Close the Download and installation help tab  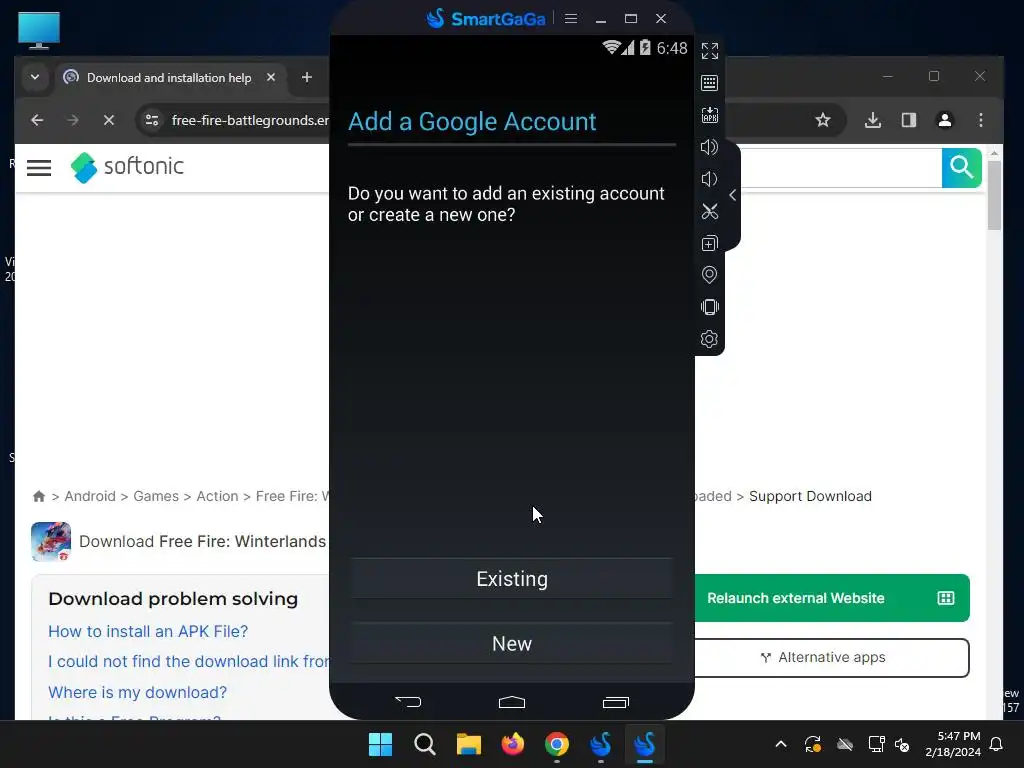tap(271, 77)
